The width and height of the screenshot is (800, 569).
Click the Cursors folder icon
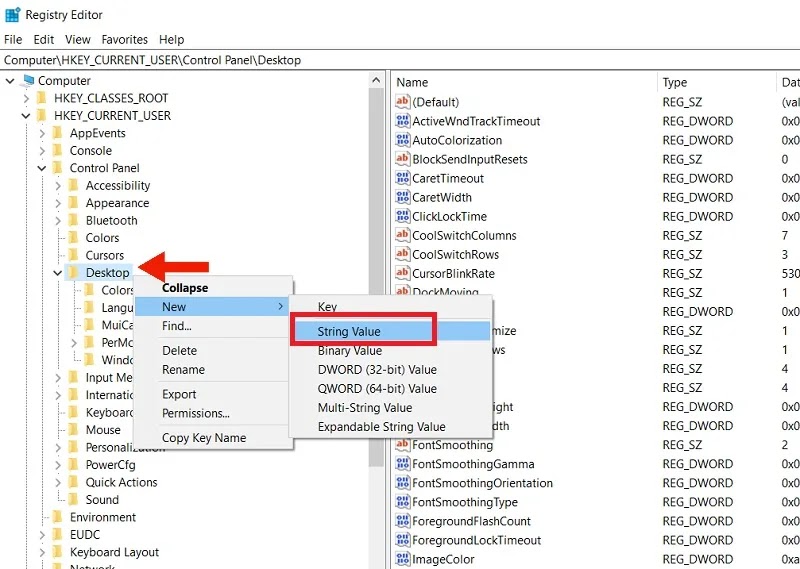pos(74,255)
